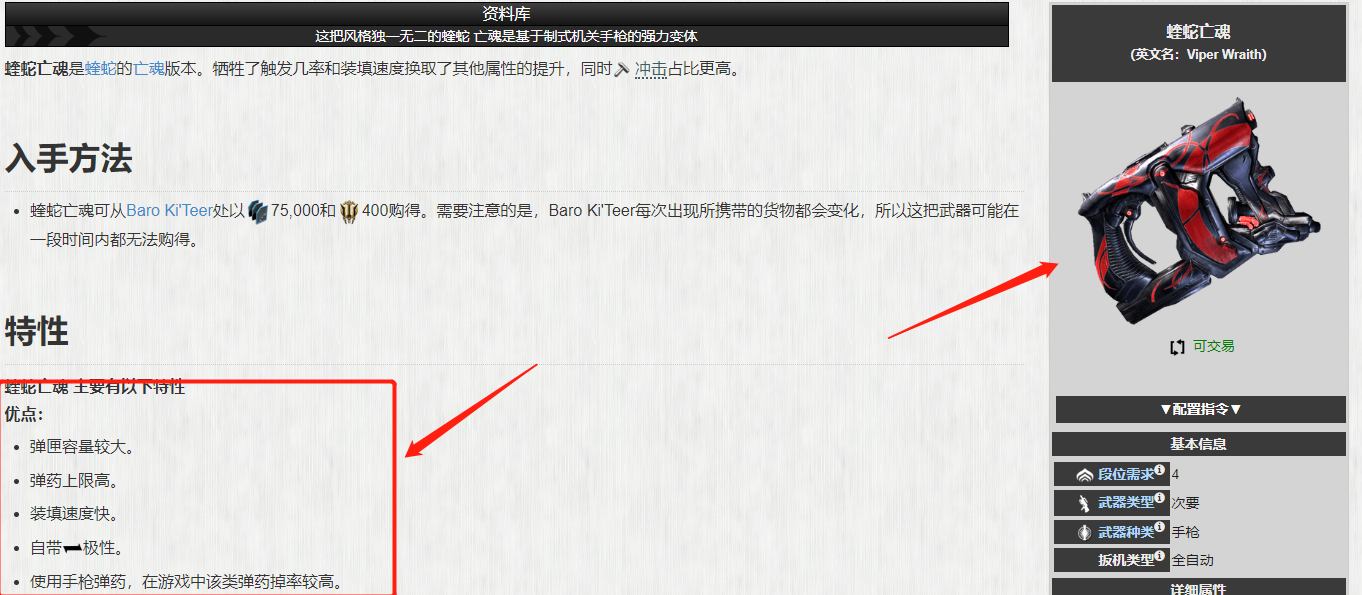Expand the 配置指令 collapsible bar
The image size is (1362, 595).
(1200, 409)
